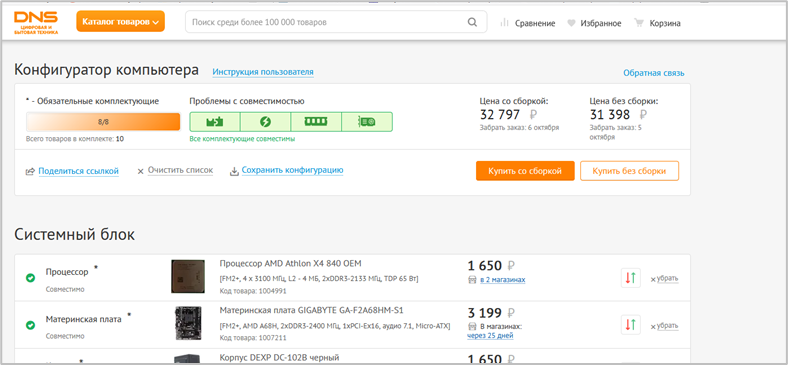
Task: Click Купить со сборкой button
Action: (525, 171)
